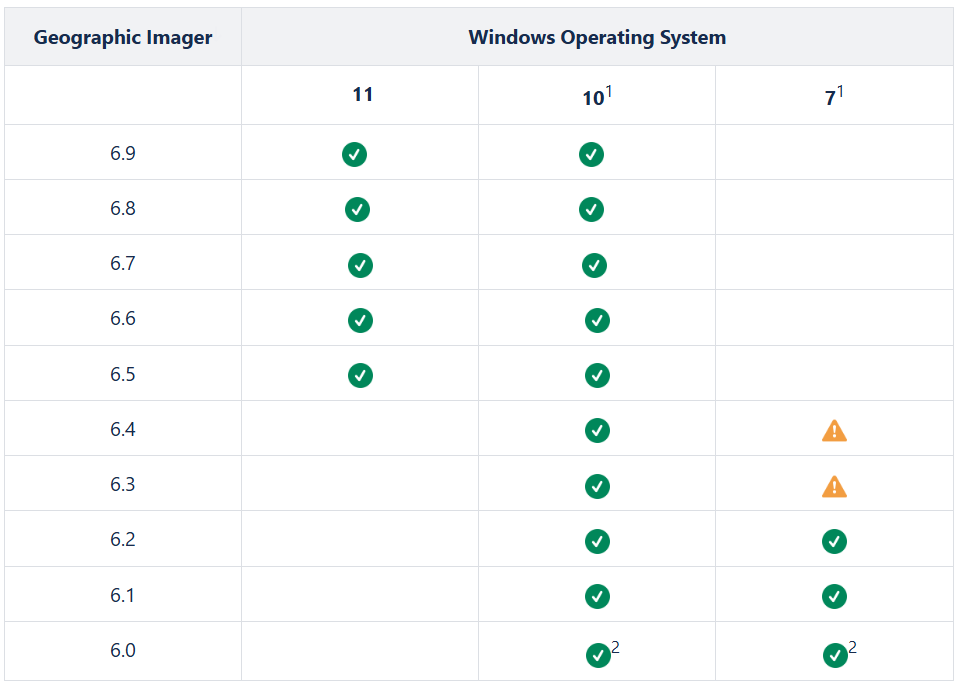
Task: Click the green check for 6.4 on Windows 10
Action: click(x=597, y=430)
